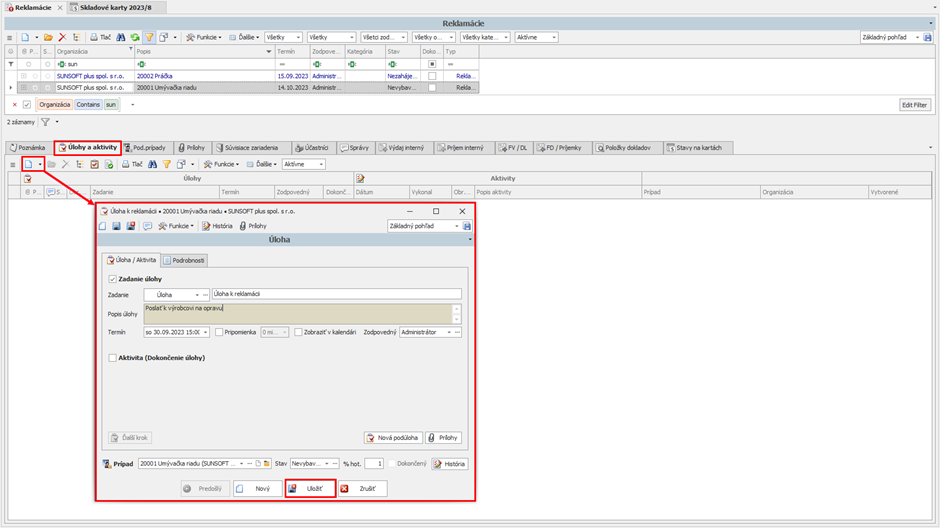Image resolution: width=940 pixels, height=528 pixels.
Task: Open the Stav dropdown showing Nevybav
Action: click(x=326, y=464)
